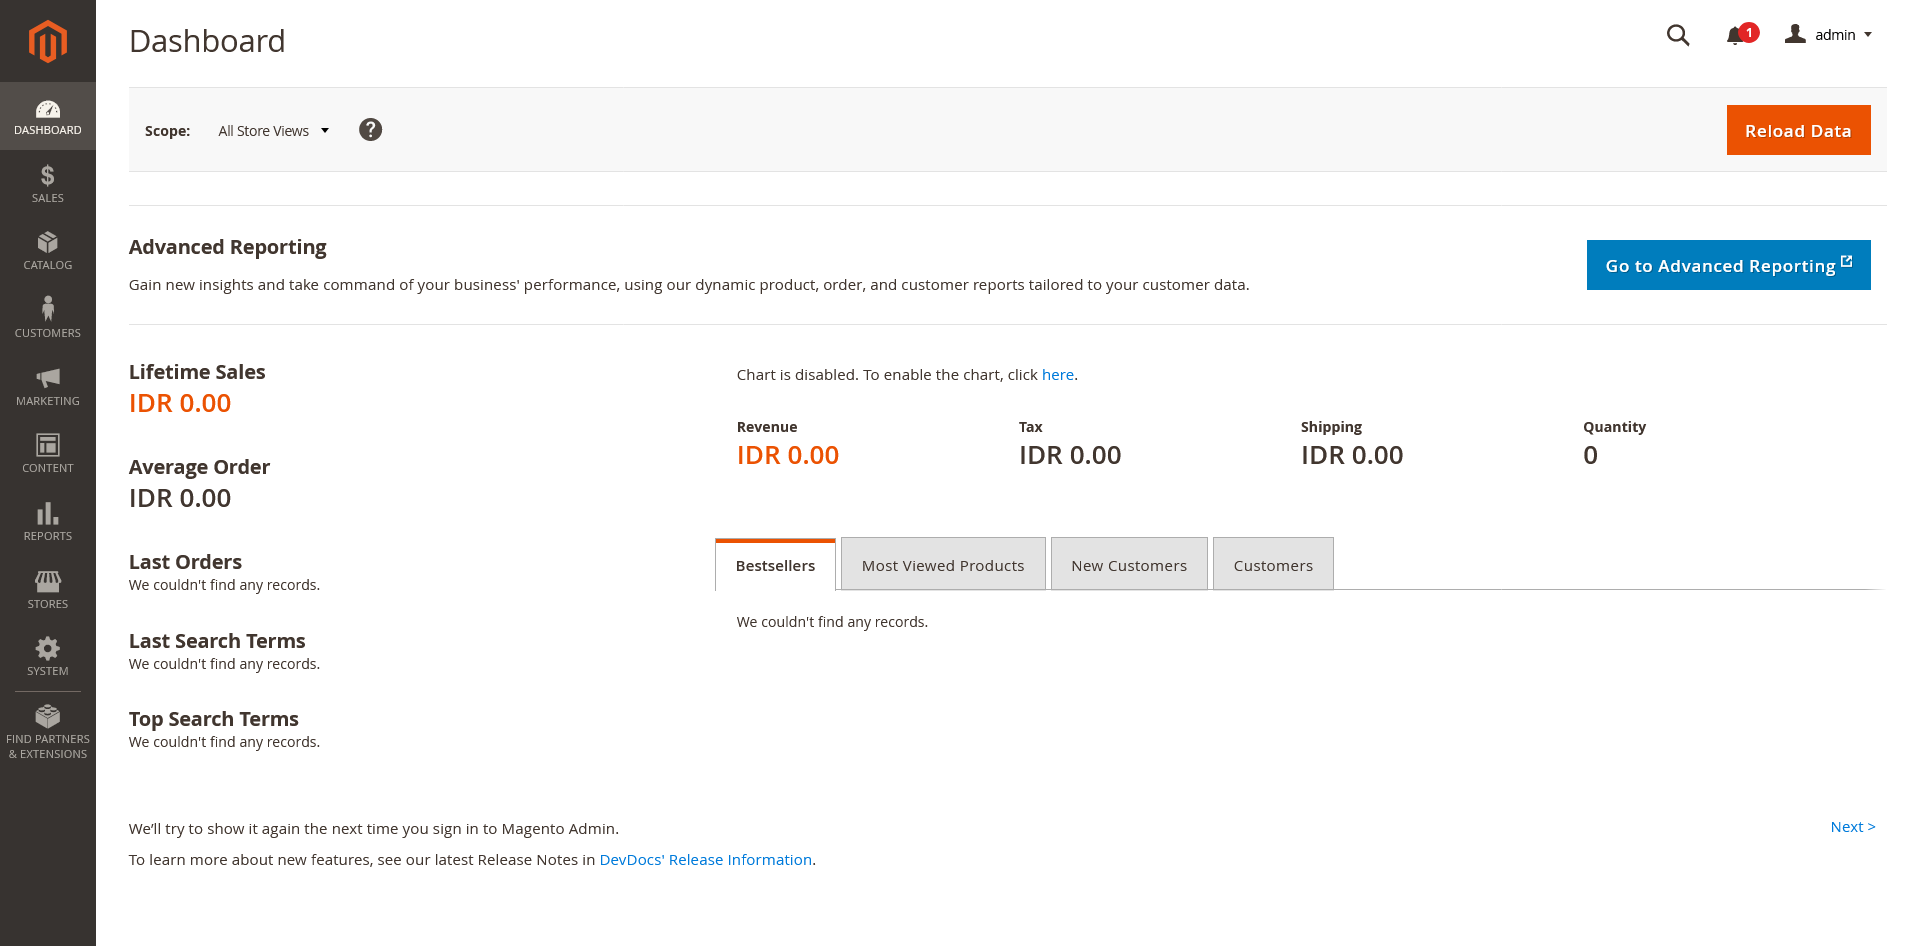
Task: Click the Tax IDR 0.00 value
Action: (x=1070, y=455)
